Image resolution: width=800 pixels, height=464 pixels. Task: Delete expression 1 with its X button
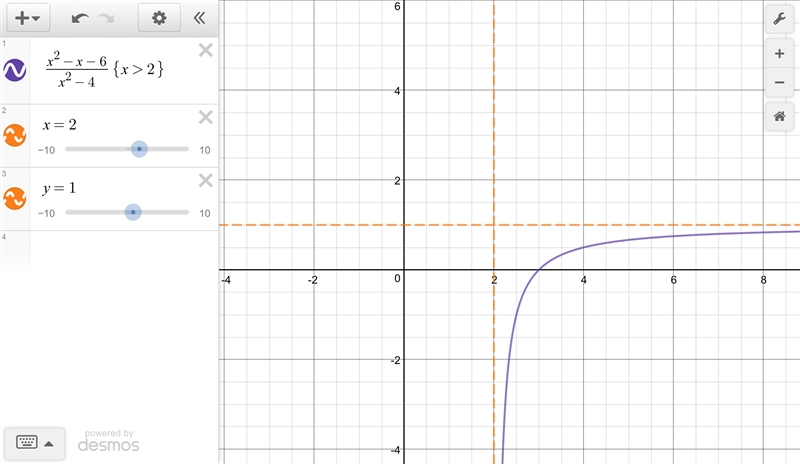[x=206, y=50]
